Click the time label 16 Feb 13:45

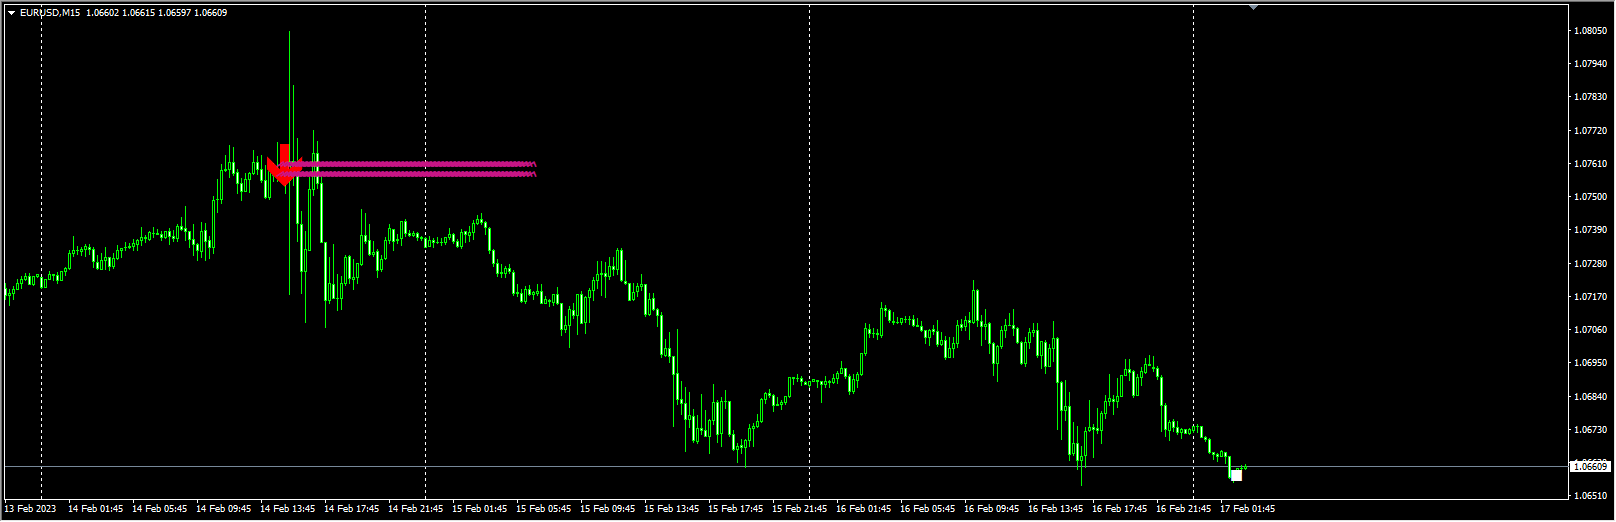(x=1056, y=509)
